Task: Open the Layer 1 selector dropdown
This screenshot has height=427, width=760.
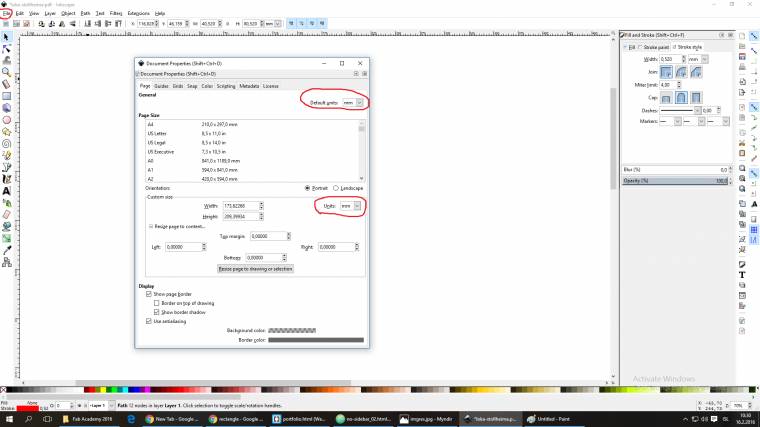Action: (x=101, y=405)
